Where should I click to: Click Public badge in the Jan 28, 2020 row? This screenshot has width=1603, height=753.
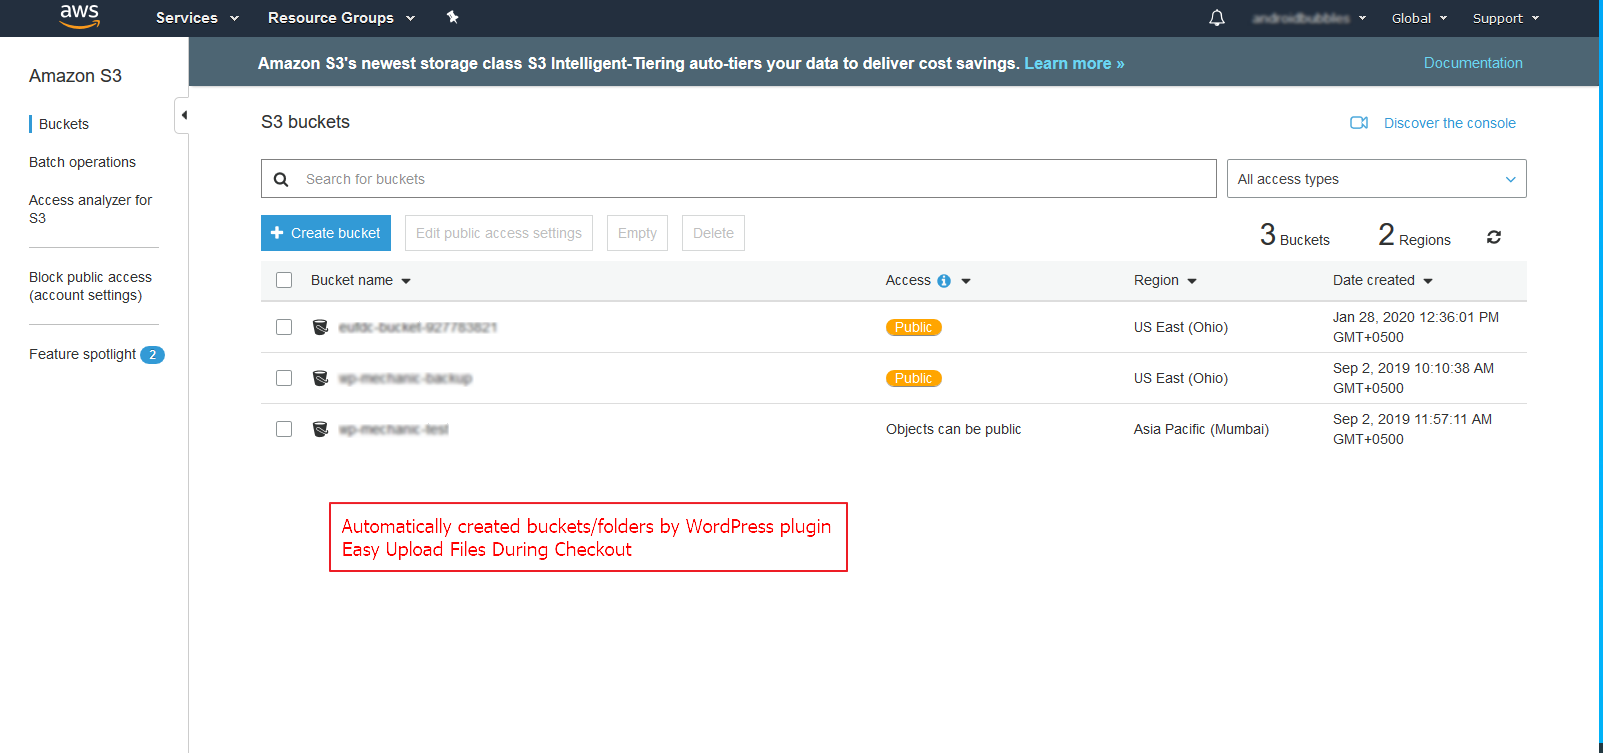[x=914, y=327]
